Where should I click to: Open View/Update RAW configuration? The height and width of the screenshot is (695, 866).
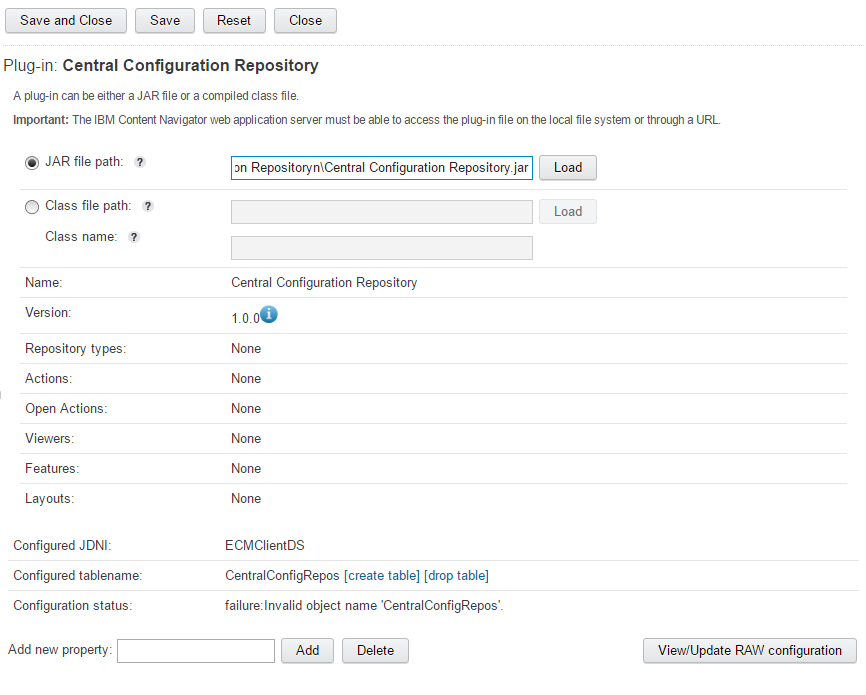coord(749,651)
